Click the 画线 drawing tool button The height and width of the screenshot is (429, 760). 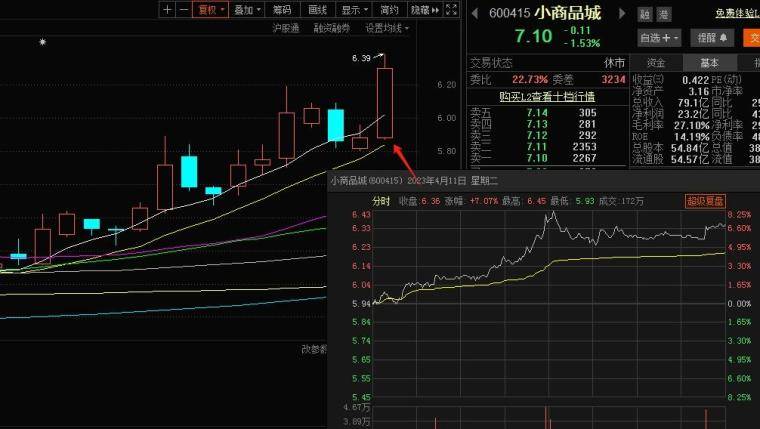317,10
